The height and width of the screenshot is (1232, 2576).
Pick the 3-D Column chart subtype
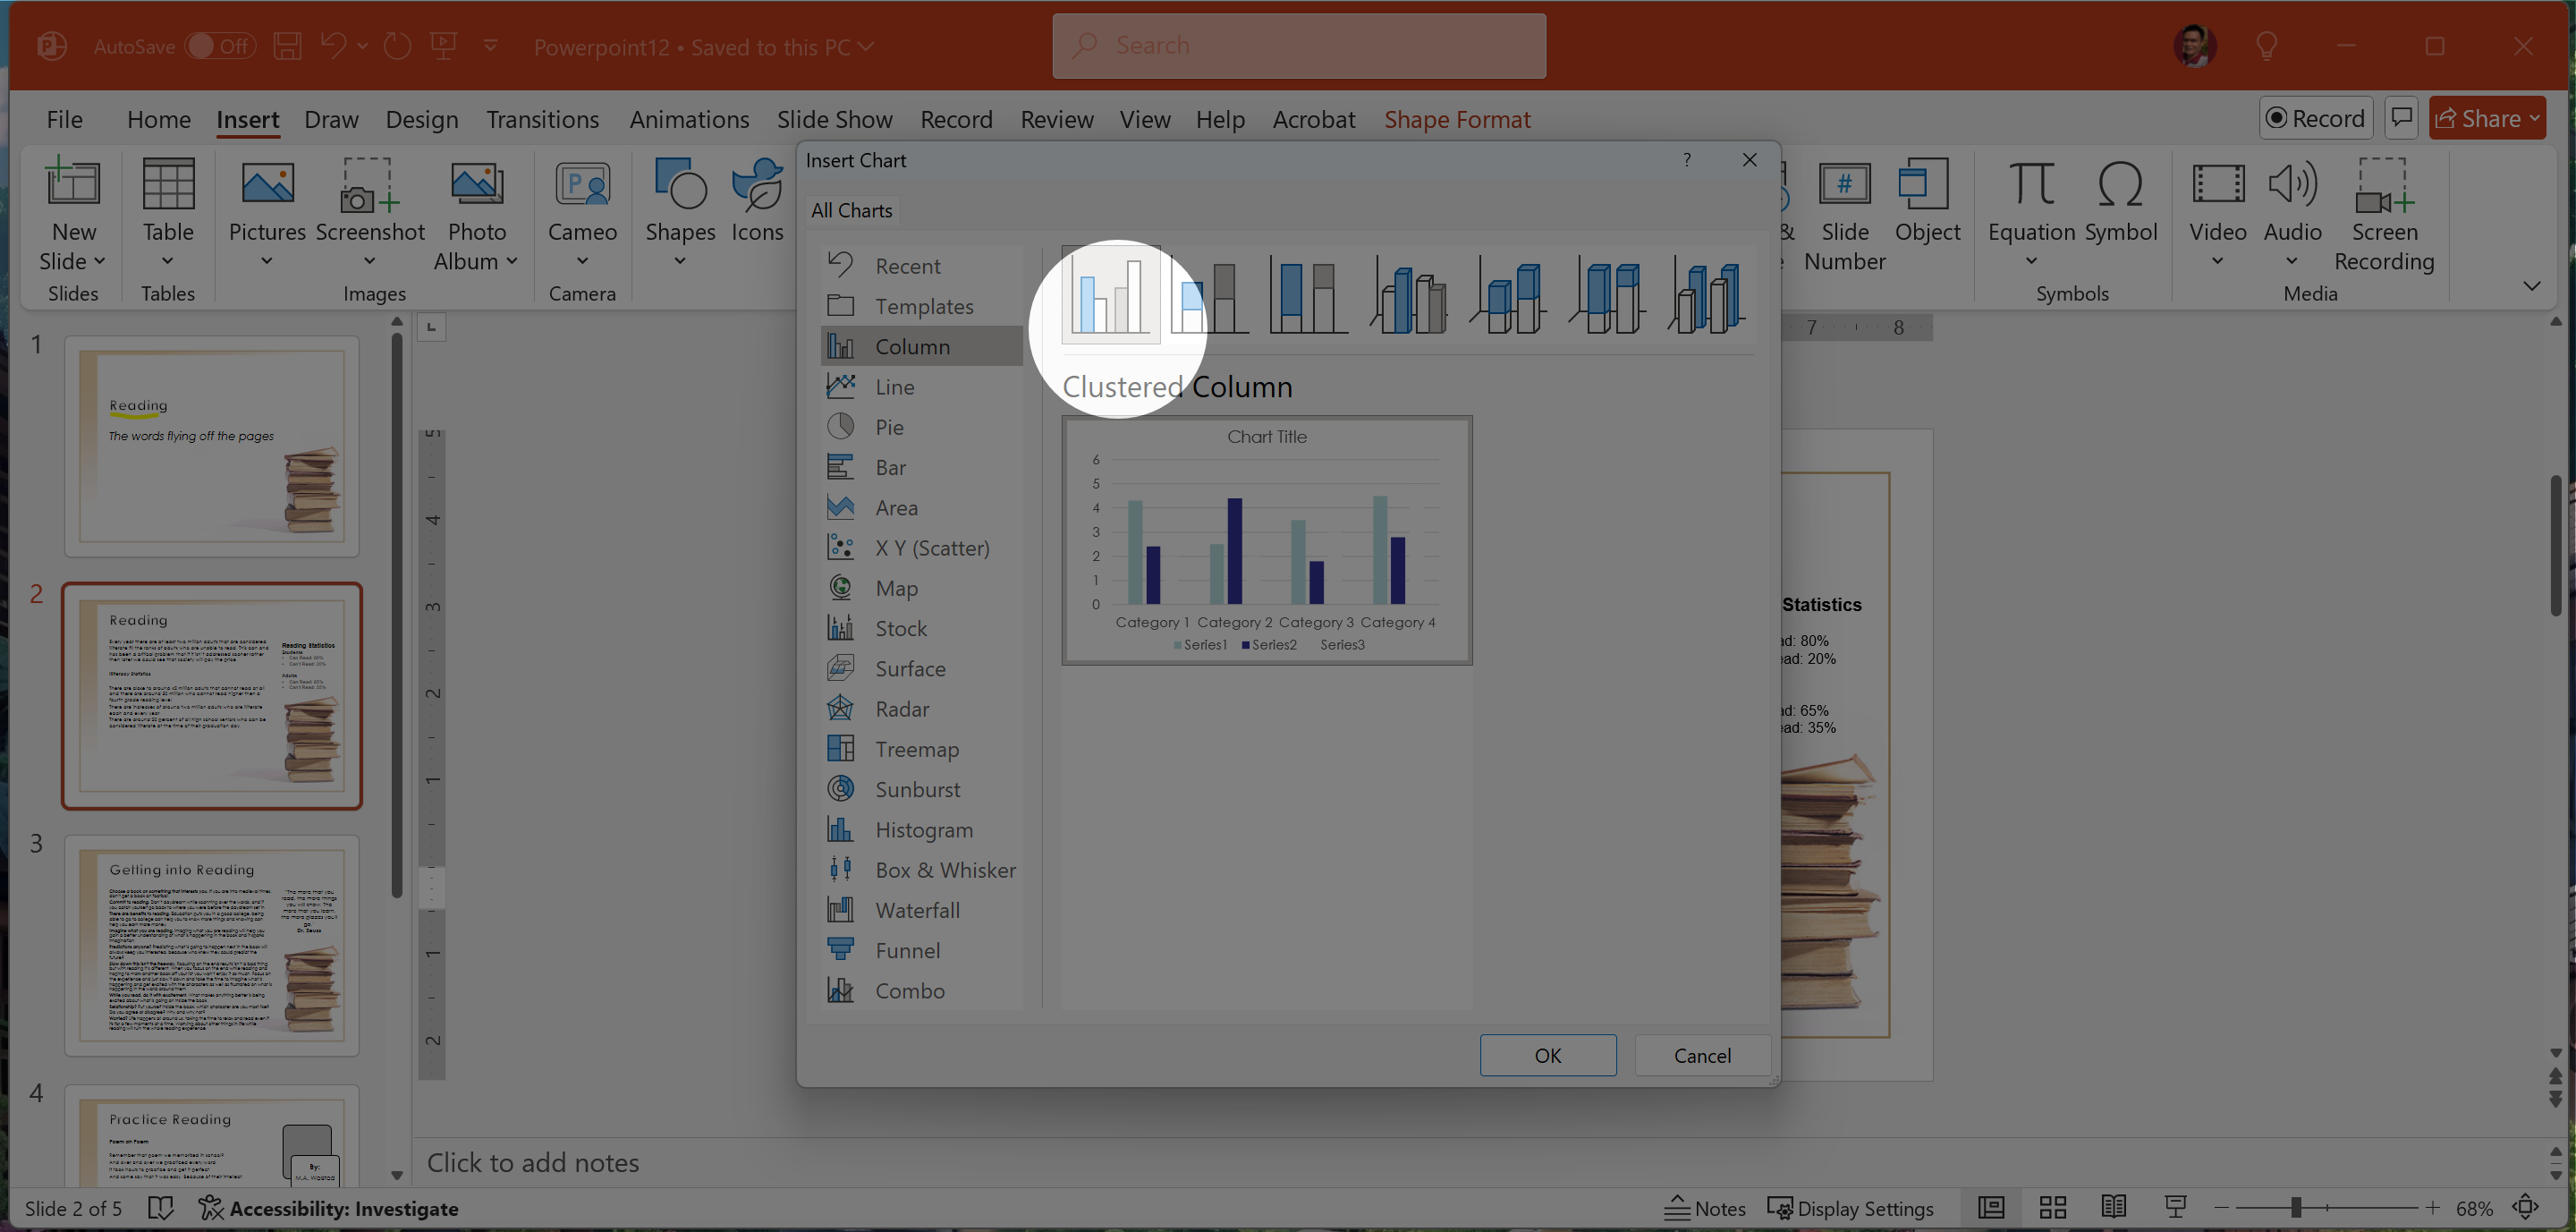1706,296
